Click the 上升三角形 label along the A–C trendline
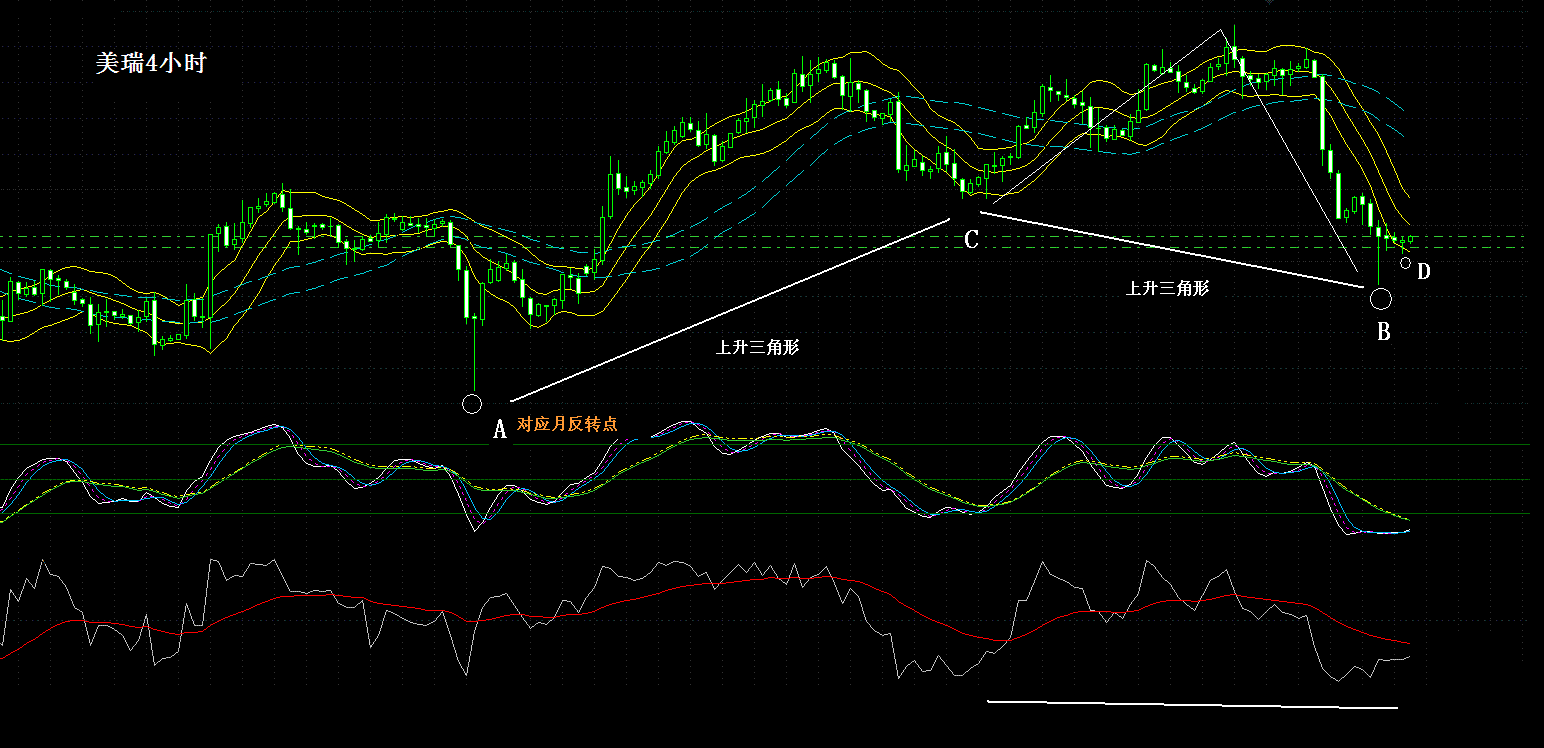The image size is (1544, 748). point(757,348)
